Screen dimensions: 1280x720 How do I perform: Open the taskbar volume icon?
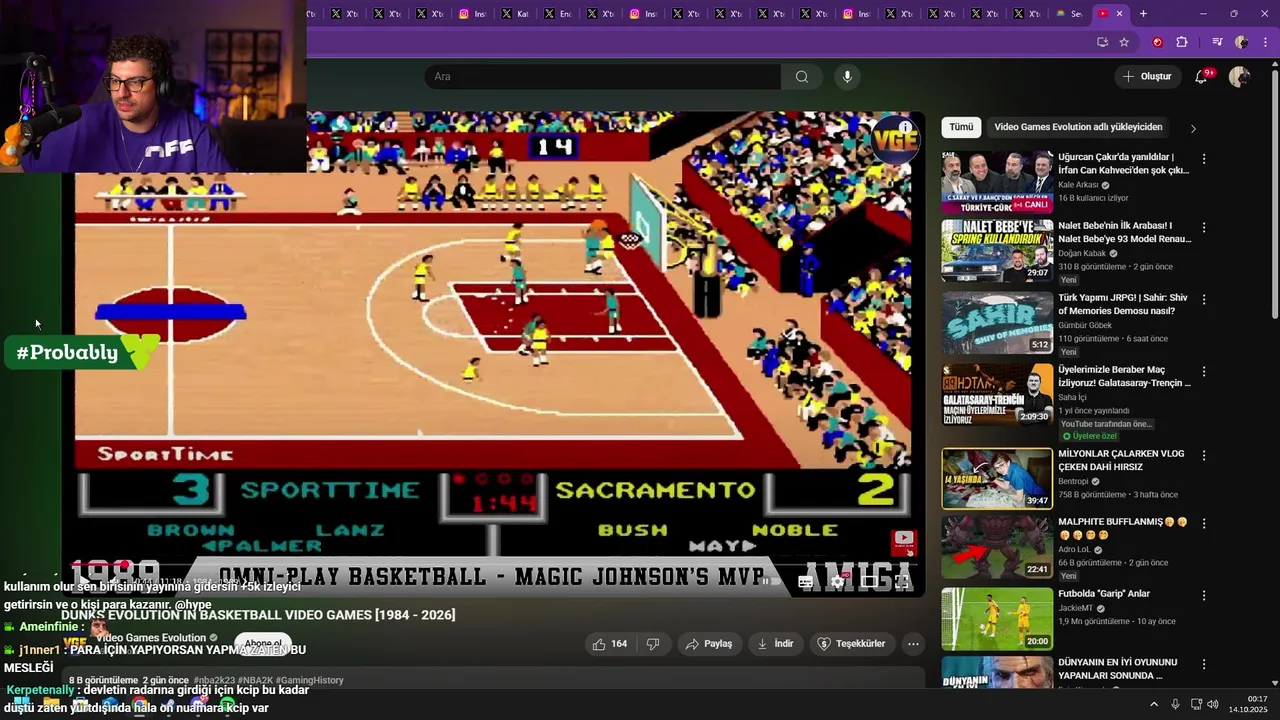[x=1213, y=704]
